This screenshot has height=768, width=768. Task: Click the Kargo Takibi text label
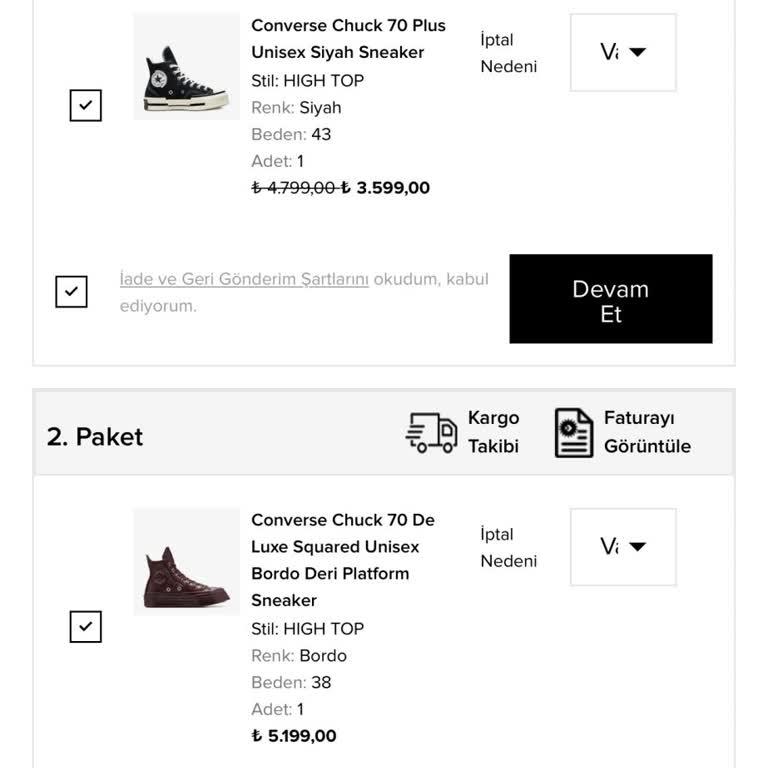pos(494,432)
